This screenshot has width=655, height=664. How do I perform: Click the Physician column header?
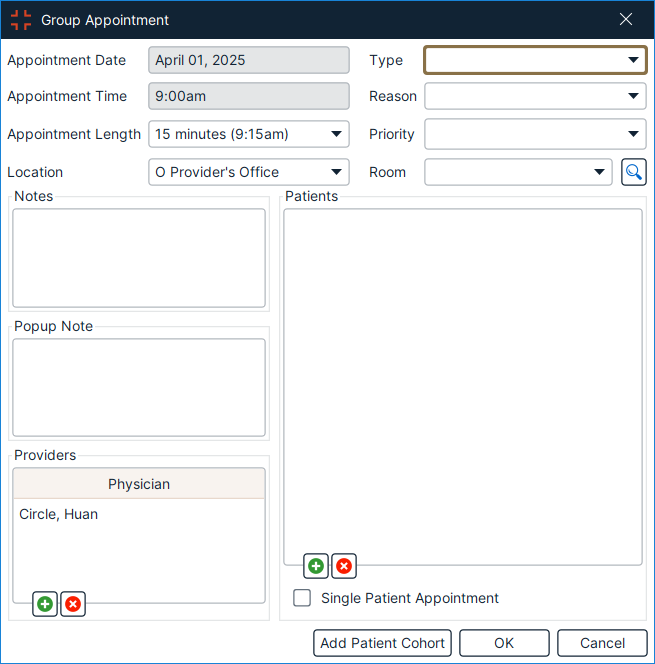coord(139,484)
